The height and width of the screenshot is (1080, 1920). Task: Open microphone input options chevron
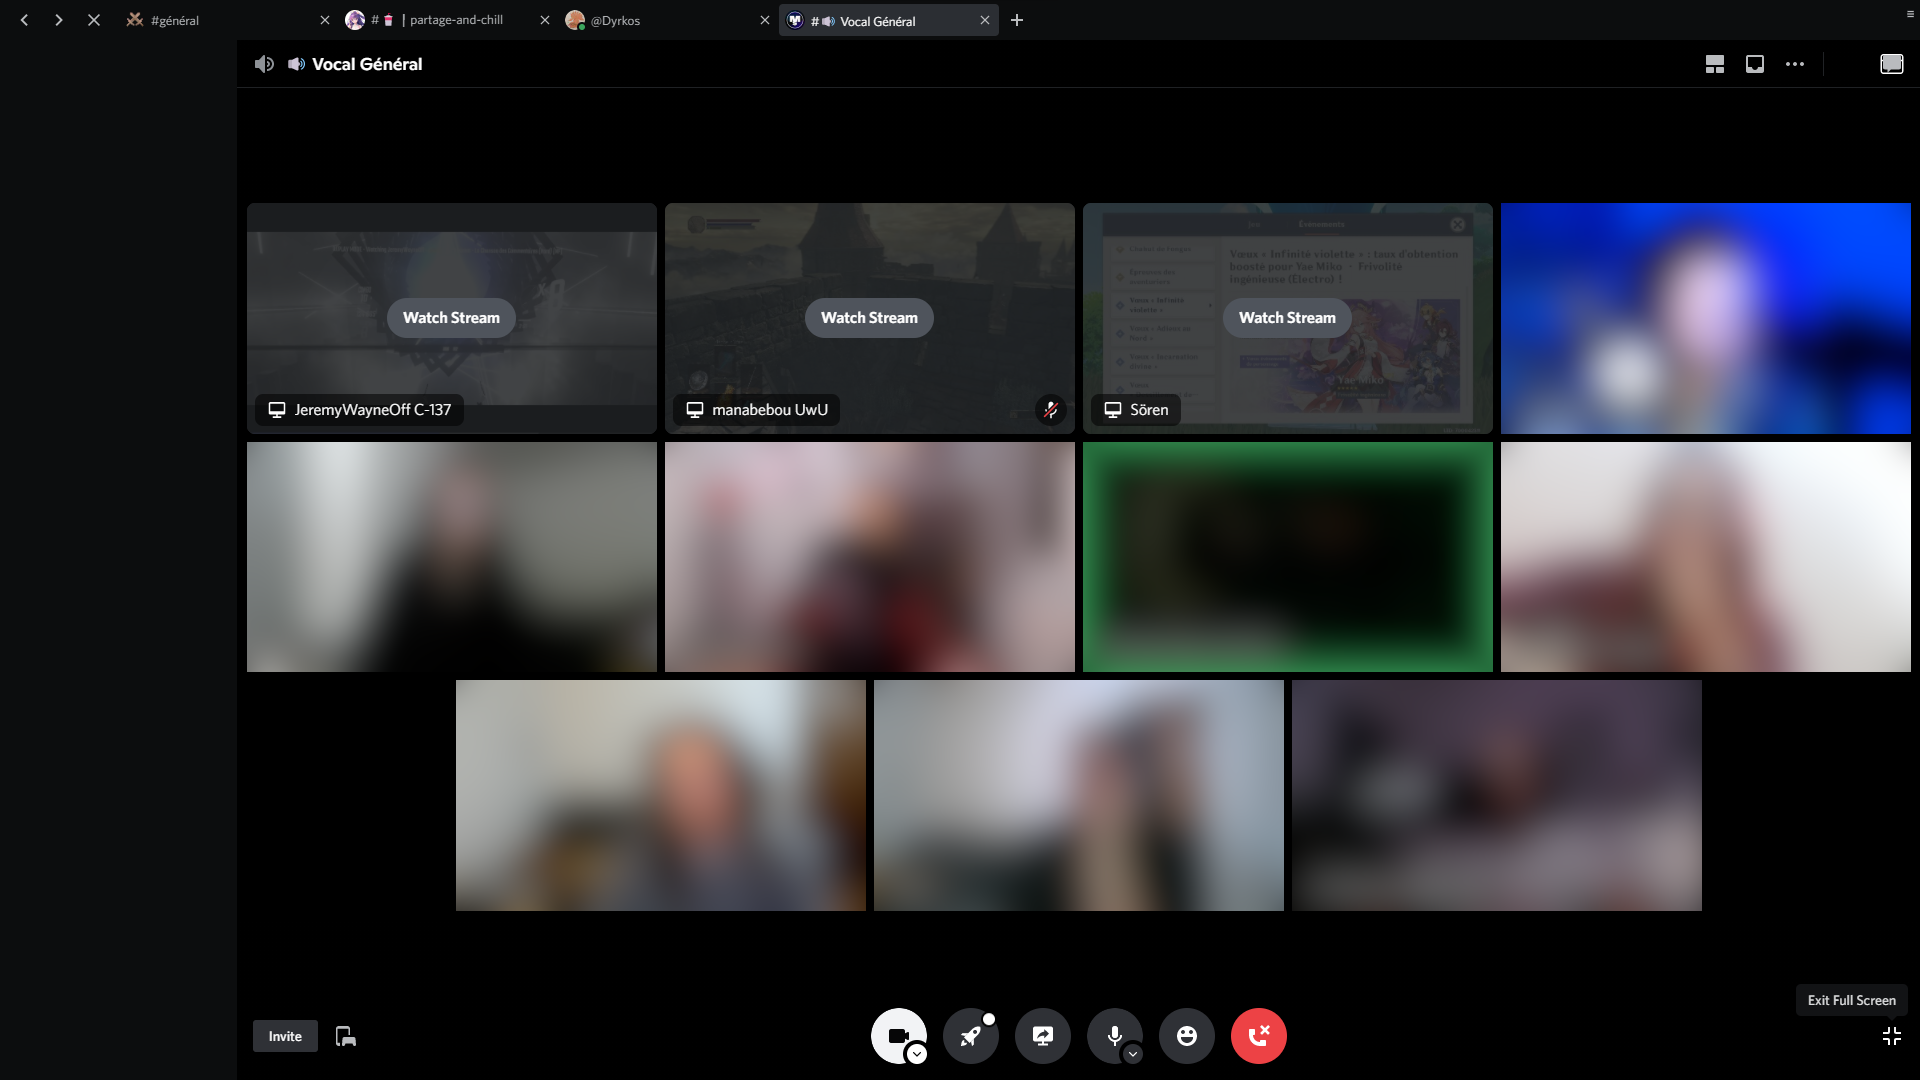(x=1133, y=1055)
